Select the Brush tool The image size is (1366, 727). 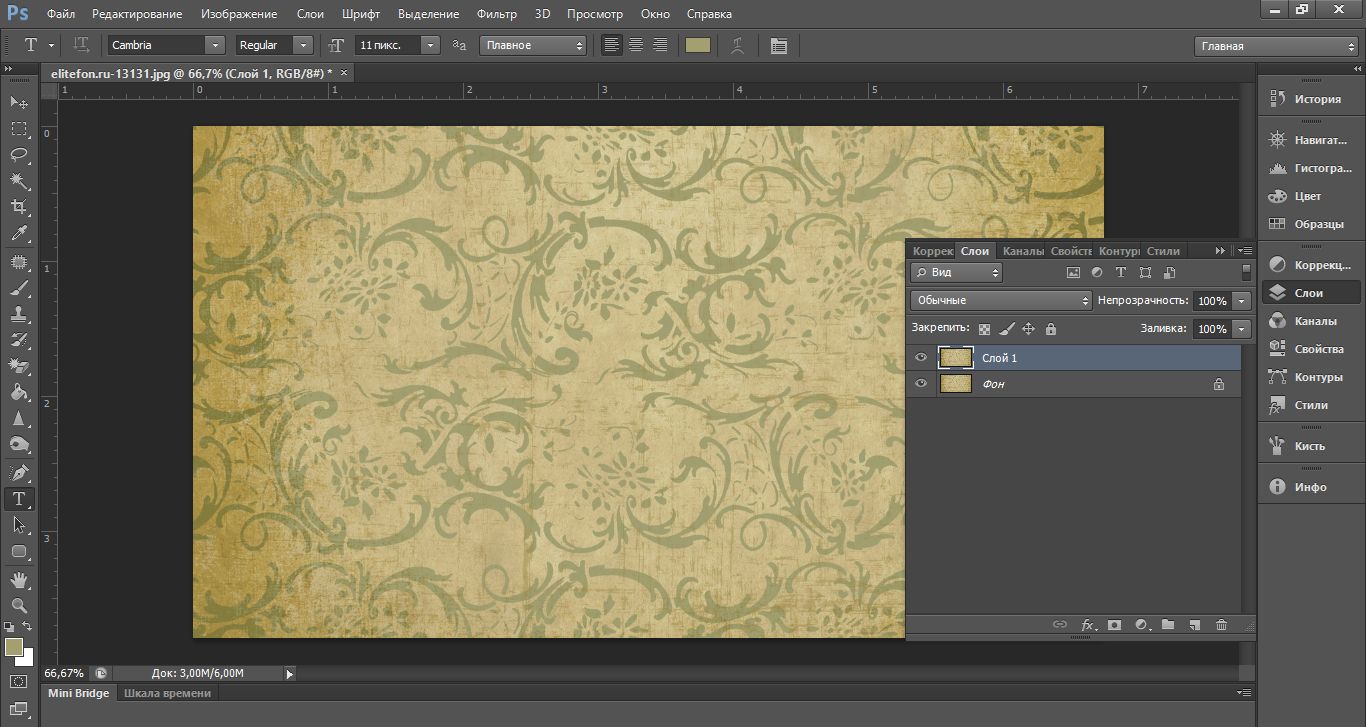tap(19, 290)
